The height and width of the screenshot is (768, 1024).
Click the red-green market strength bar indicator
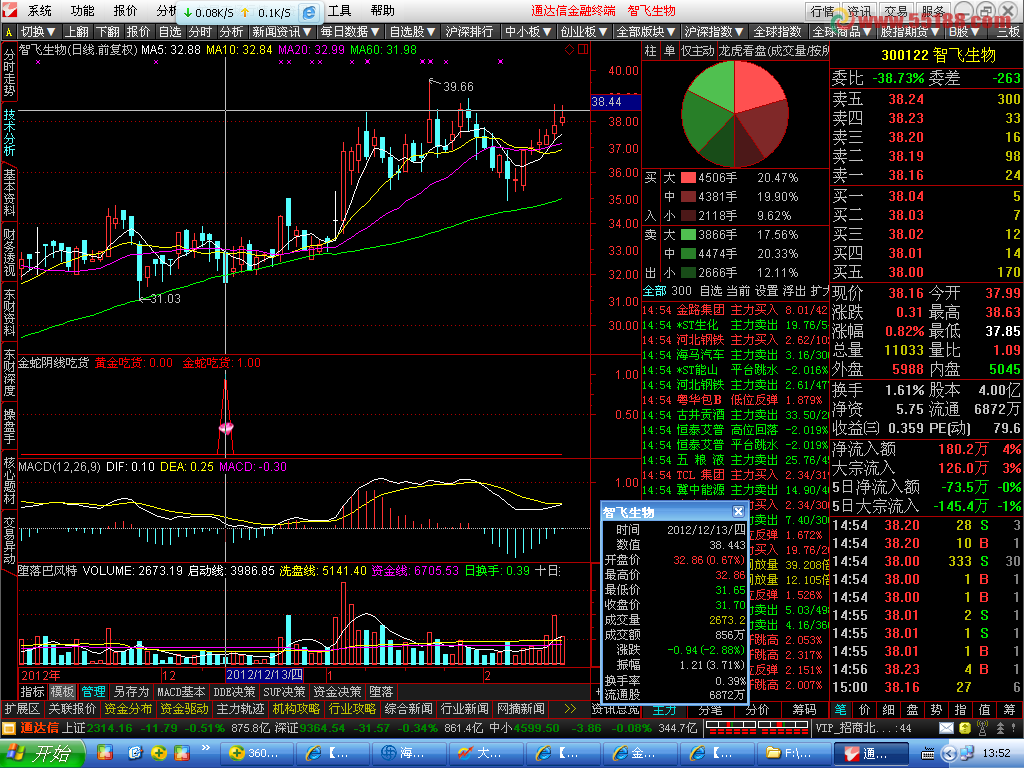pyautogui.click(x=758, y=728)
